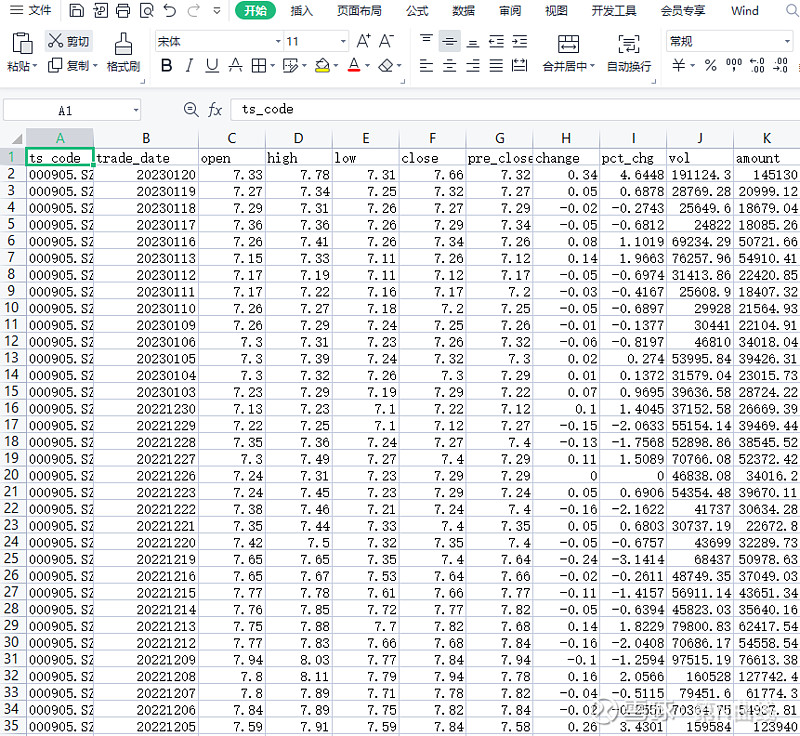Screen dimensions: 800x736
Task: Toggle underline formatting
Action: coord(211,64)
